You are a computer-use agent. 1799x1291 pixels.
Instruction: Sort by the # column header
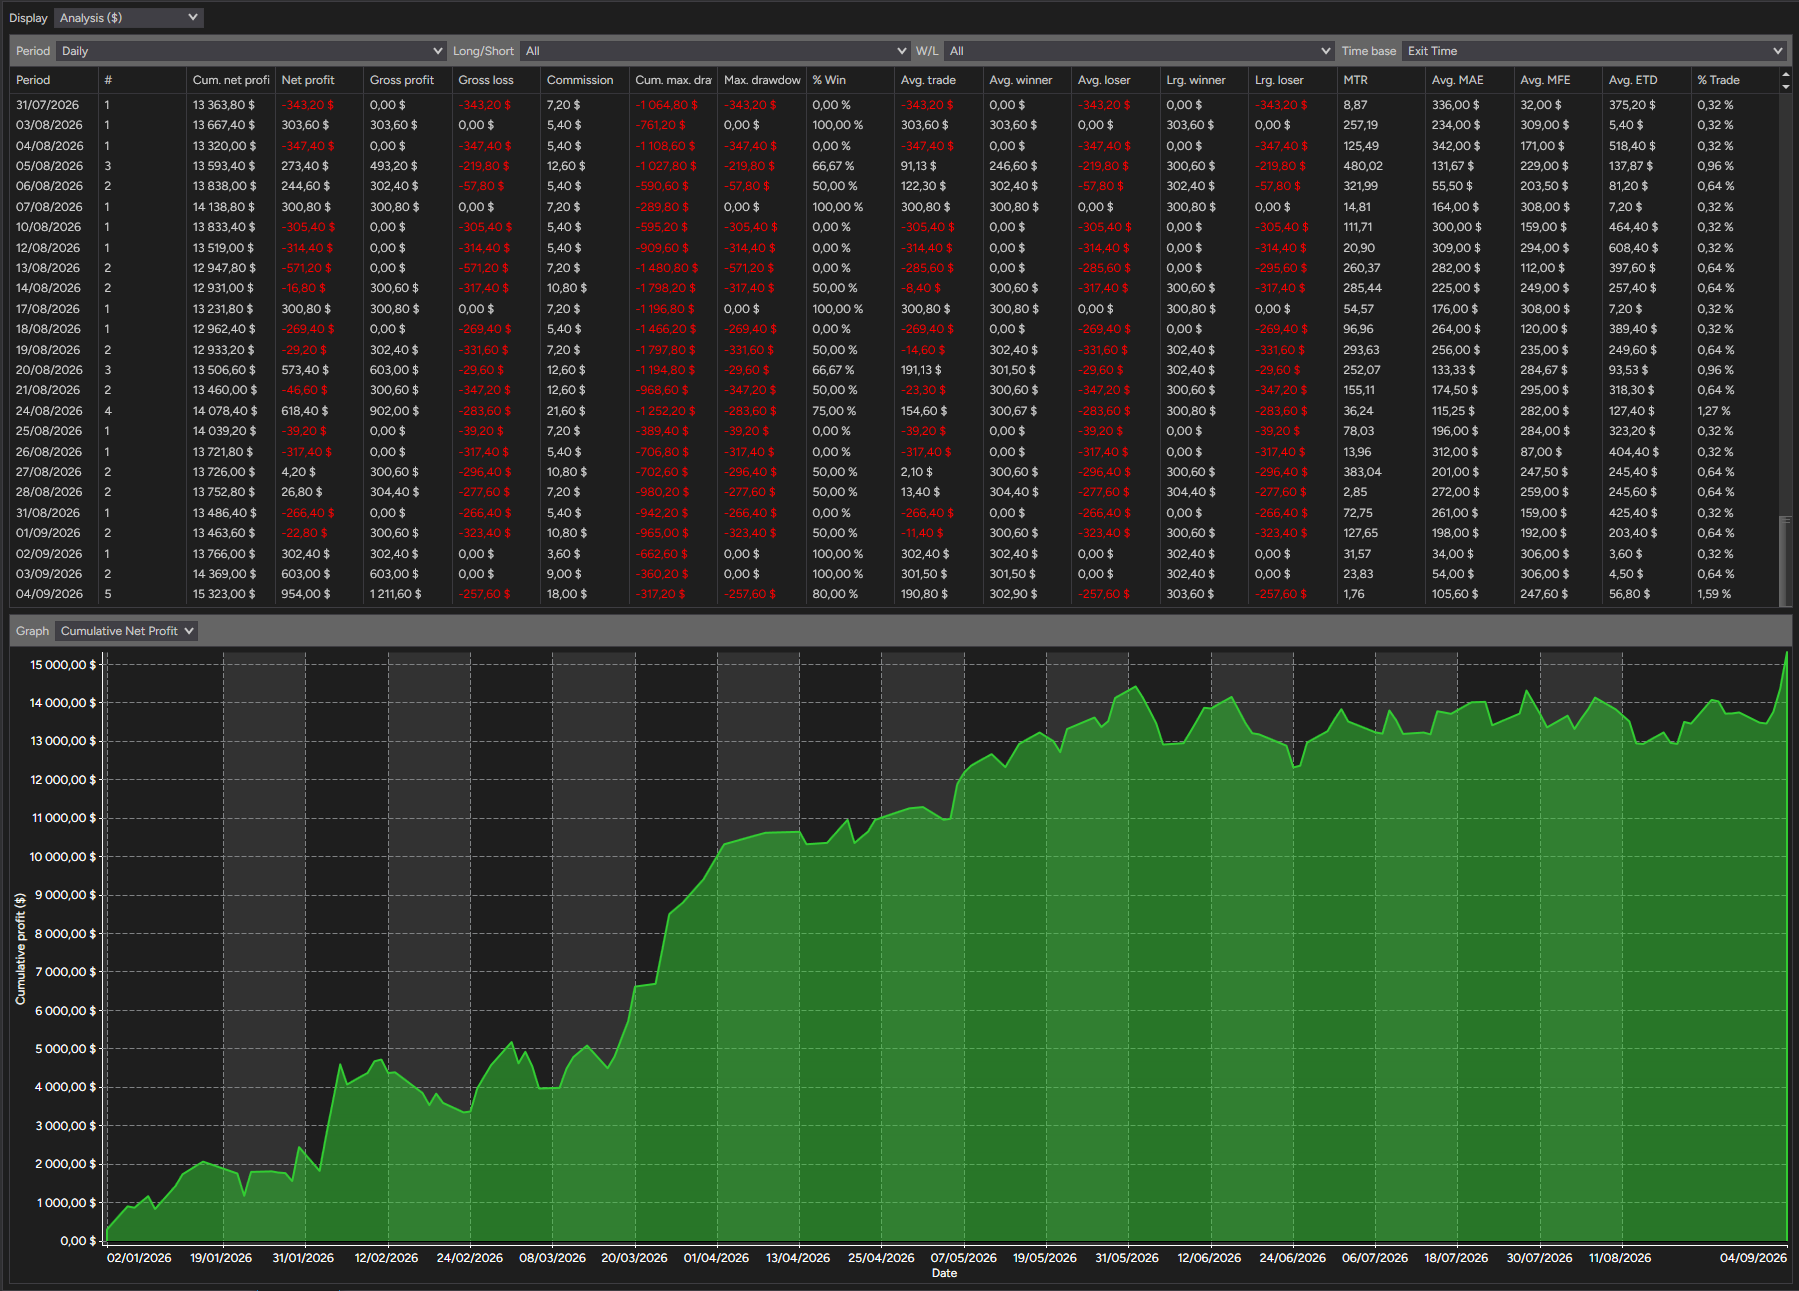coord(142,80)
